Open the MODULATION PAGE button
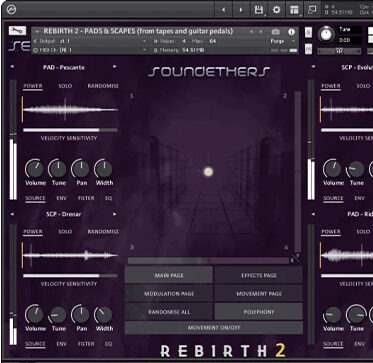The image size is (373, 363). coord(169,294)
